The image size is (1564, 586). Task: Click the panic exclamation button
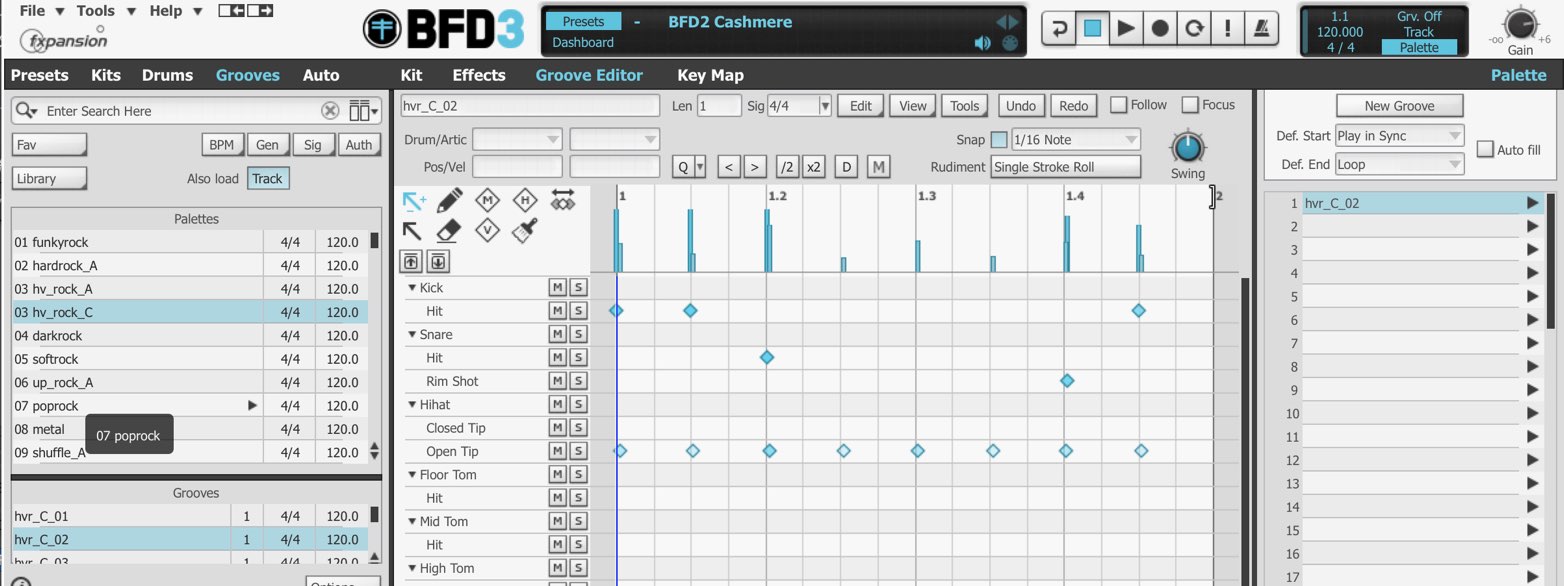click(x=1227, y=28)
